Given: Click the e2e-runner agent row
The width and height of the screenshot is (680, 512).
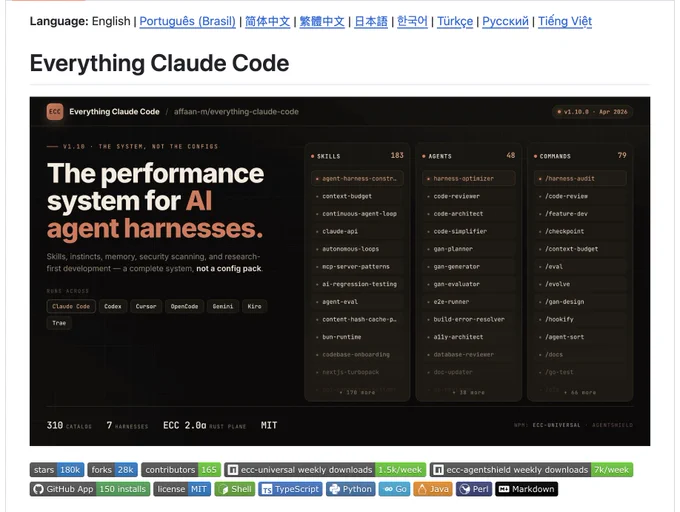Looking at the screenshot, I should coord(469,302).
